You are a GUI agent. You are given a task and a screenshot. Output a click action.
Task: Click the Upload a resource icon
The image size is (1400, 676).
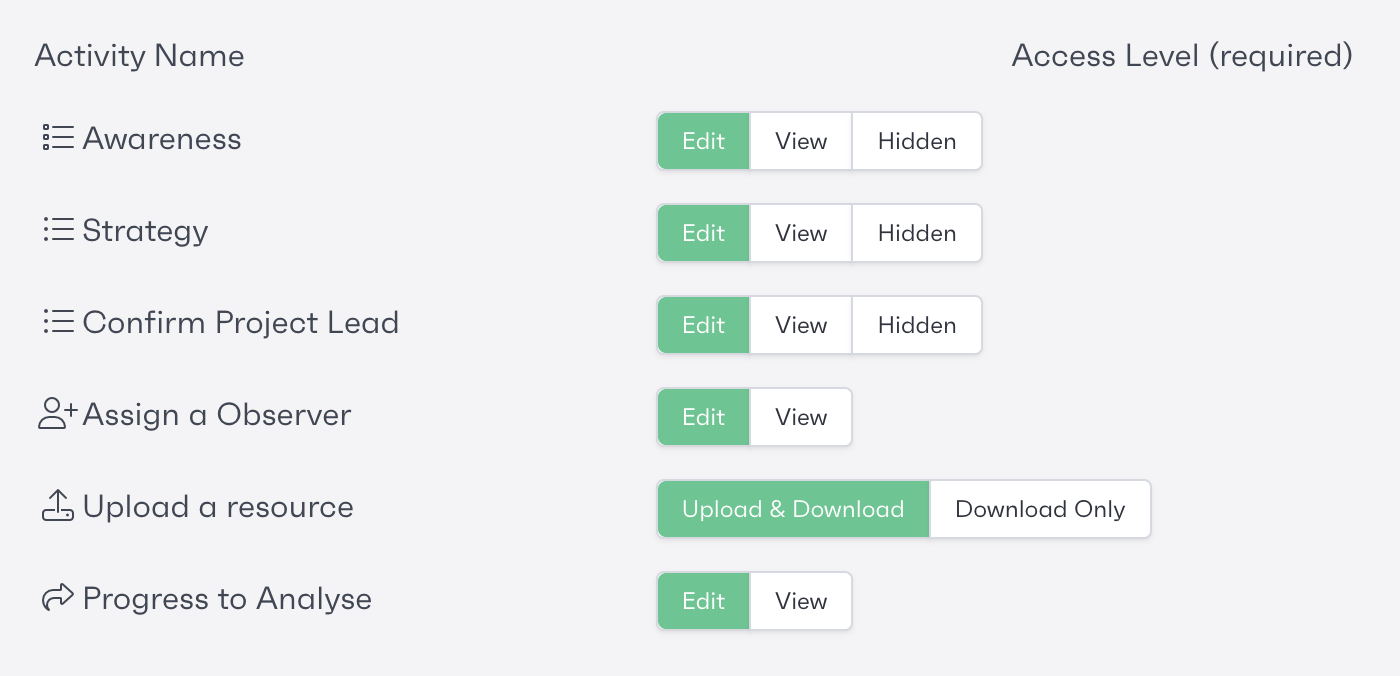point(58,507)
